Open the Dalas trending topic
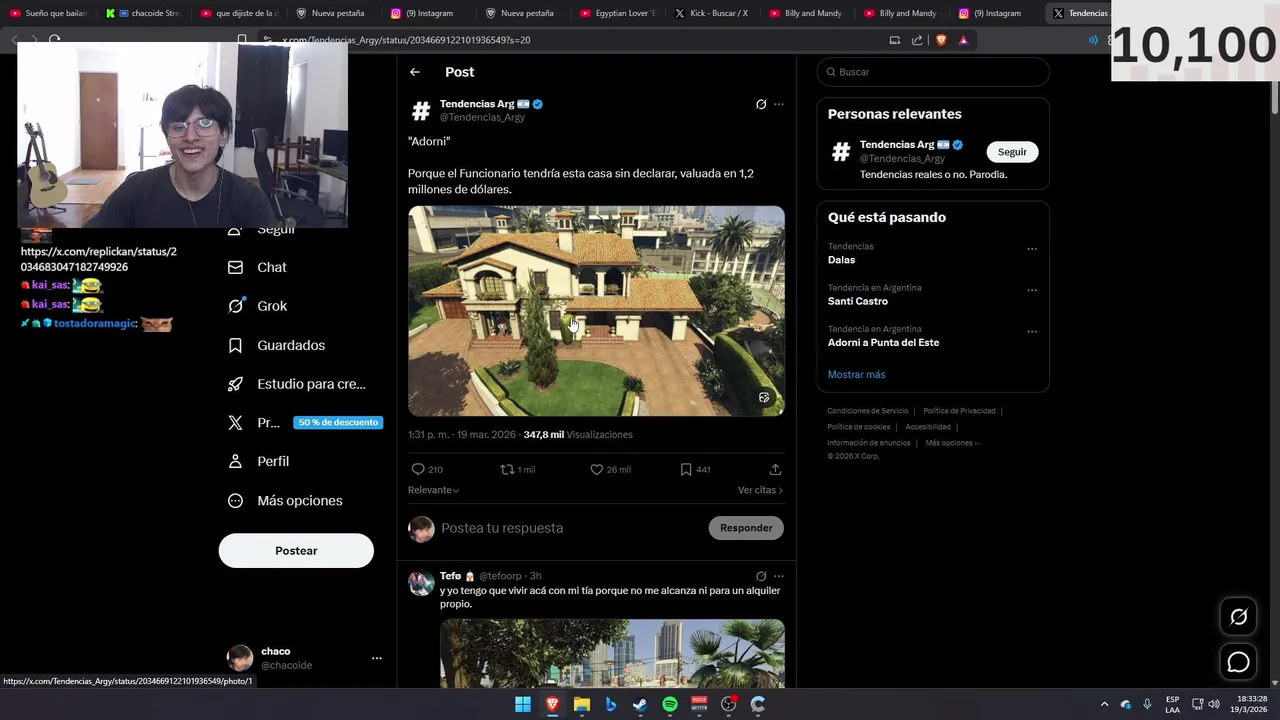This screenshot has height=720, width=1280. [841, 260]
